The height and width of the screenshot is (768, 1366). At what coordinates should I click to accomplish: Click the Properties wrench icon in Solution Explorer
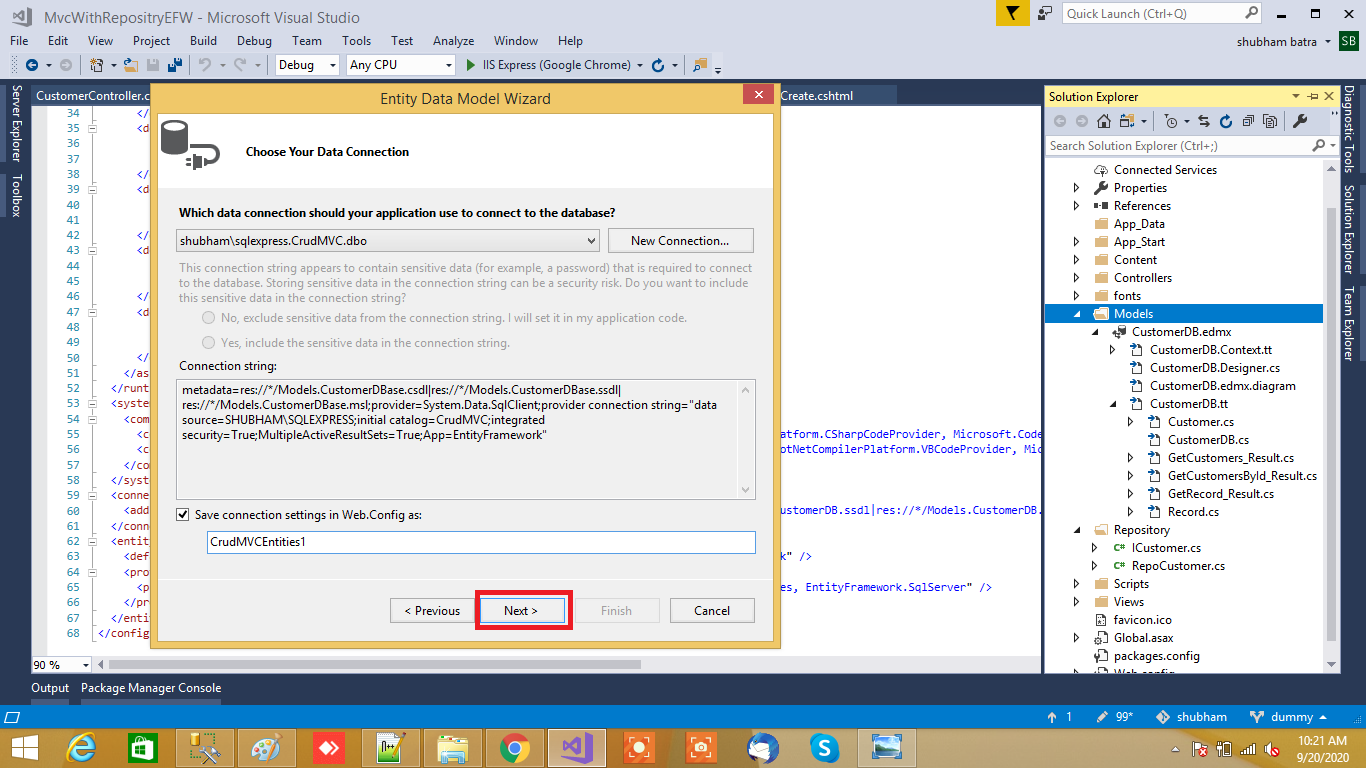[x=1300, y=121]
